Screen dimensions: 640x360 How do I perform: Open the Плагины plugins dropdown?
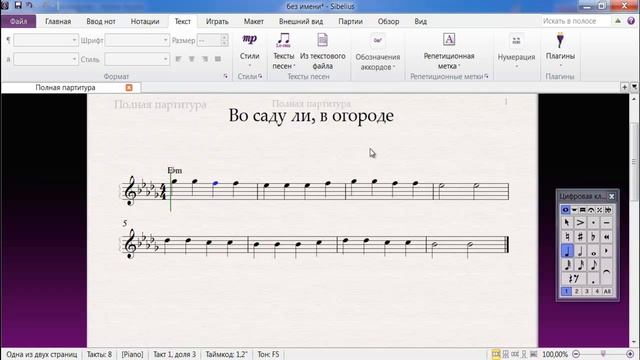[x=560, y=51]
